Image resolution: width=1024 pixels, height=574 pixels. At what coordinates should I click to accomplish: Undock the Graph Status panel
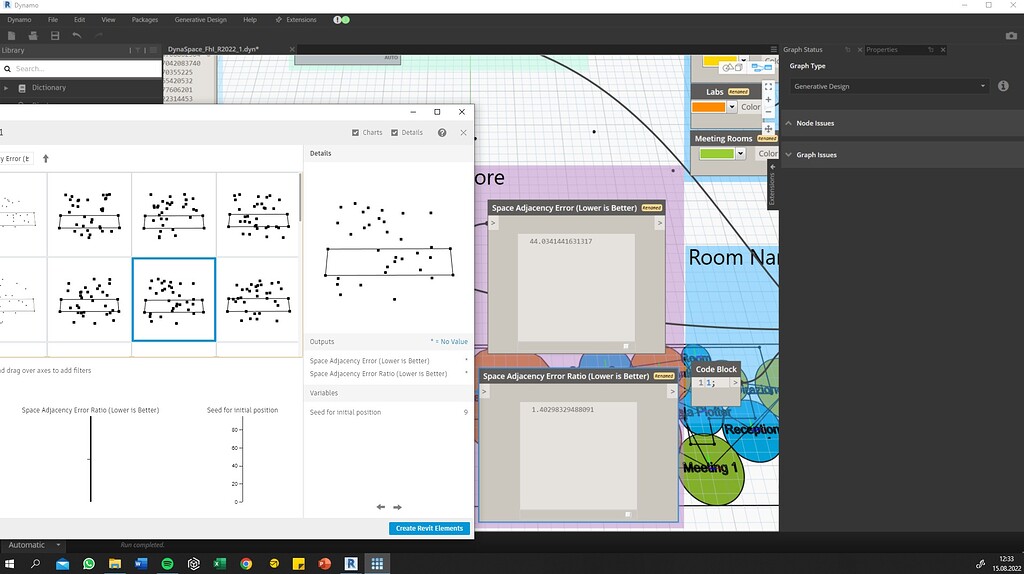coord(848,50)
